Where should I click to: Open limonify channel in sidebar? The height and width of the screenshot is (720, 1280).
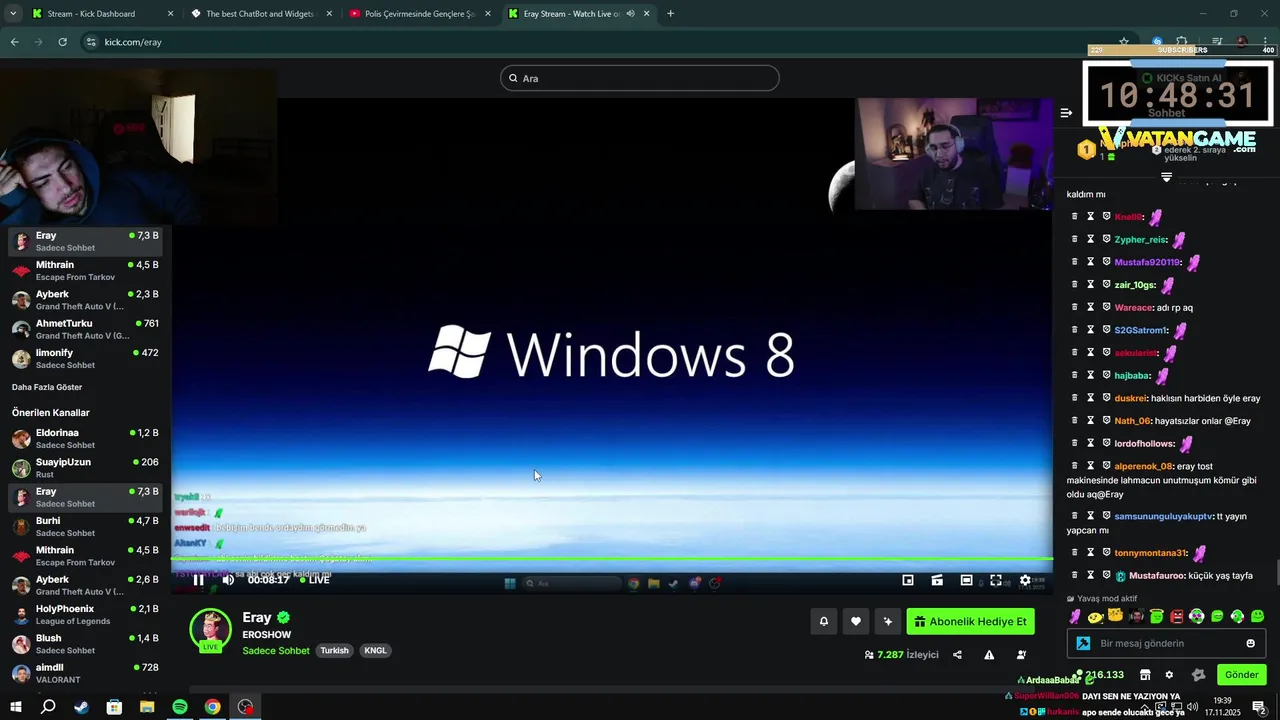pyautogui.click(x=85, y=359)
